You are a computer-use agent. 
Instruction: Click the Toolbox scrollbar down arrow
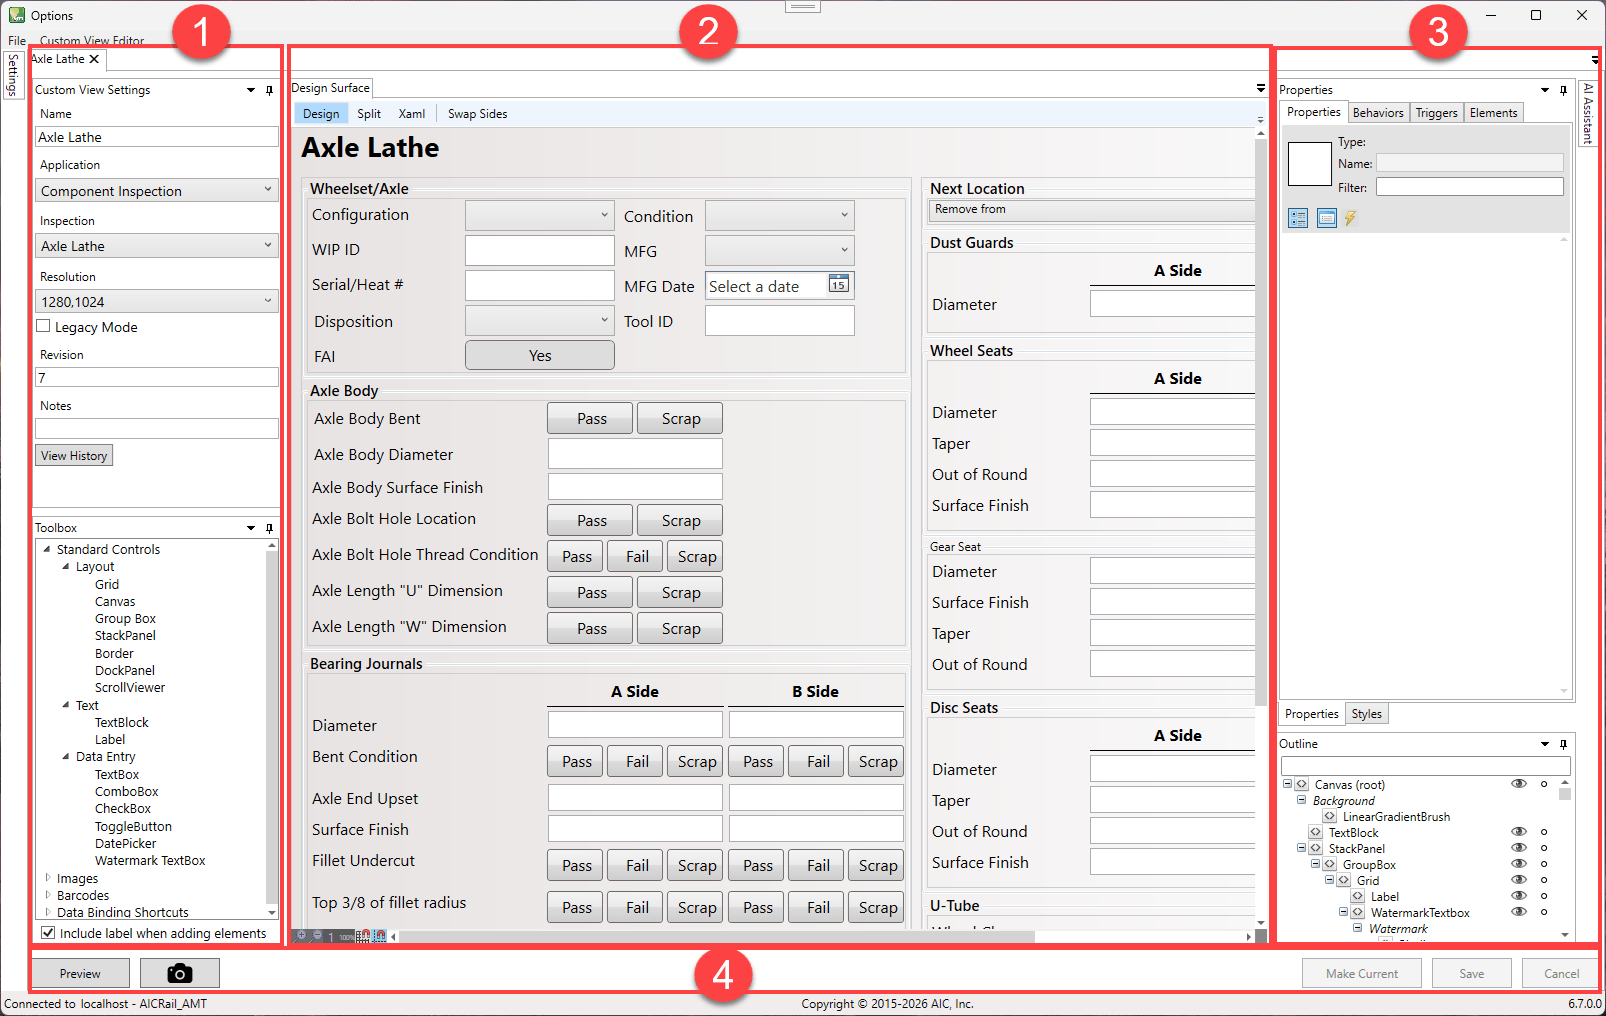tap(272, 913)
